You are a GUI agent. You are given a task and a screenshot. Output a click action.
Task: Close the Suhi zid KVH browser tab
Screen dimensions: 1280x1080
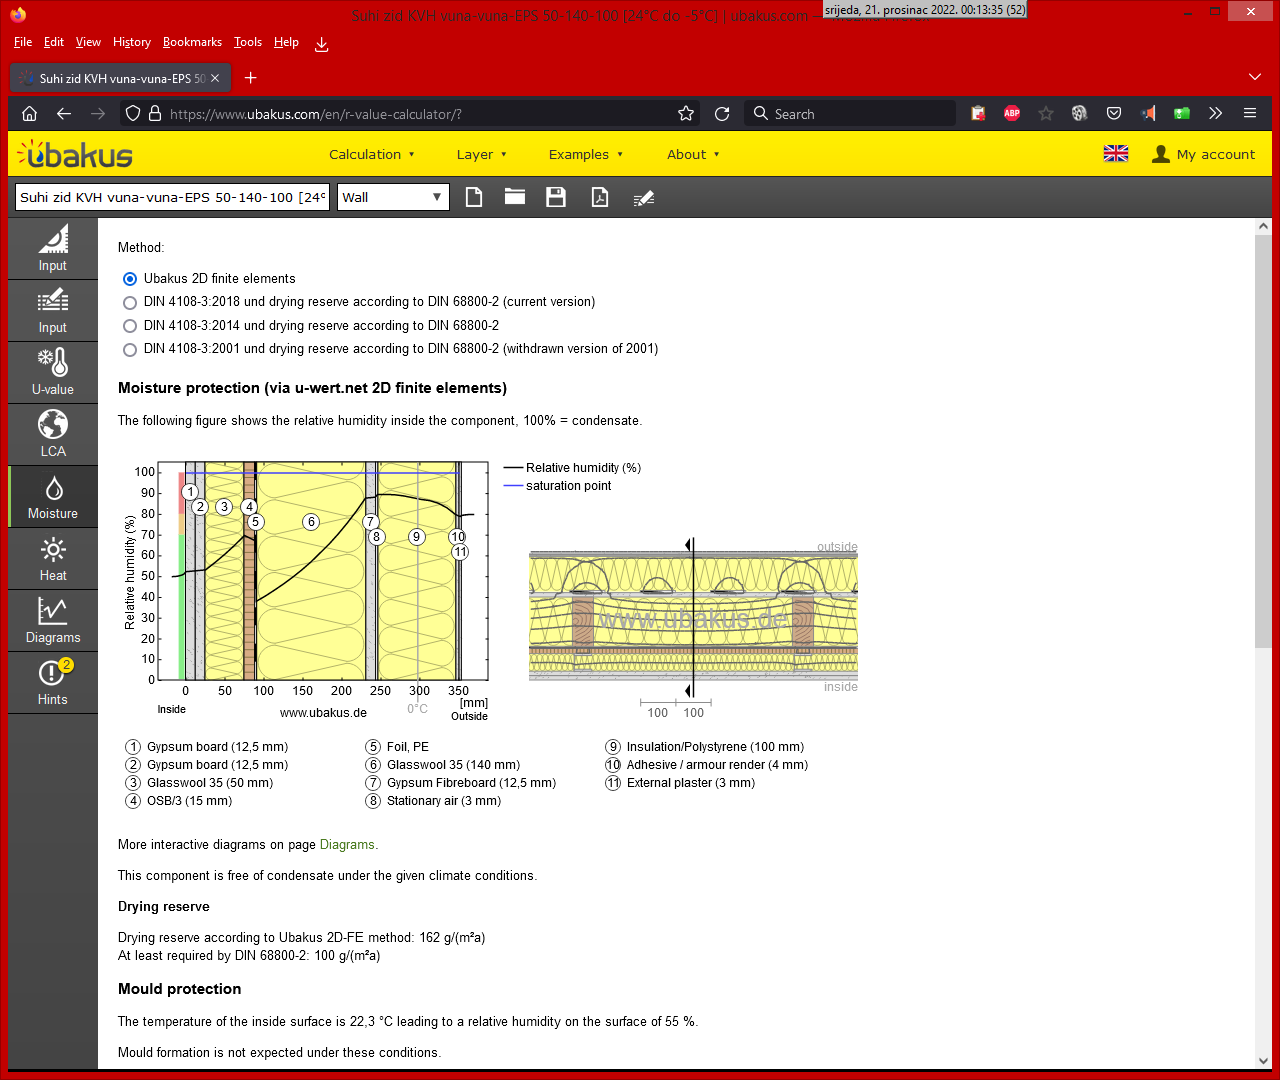point(215,78)
